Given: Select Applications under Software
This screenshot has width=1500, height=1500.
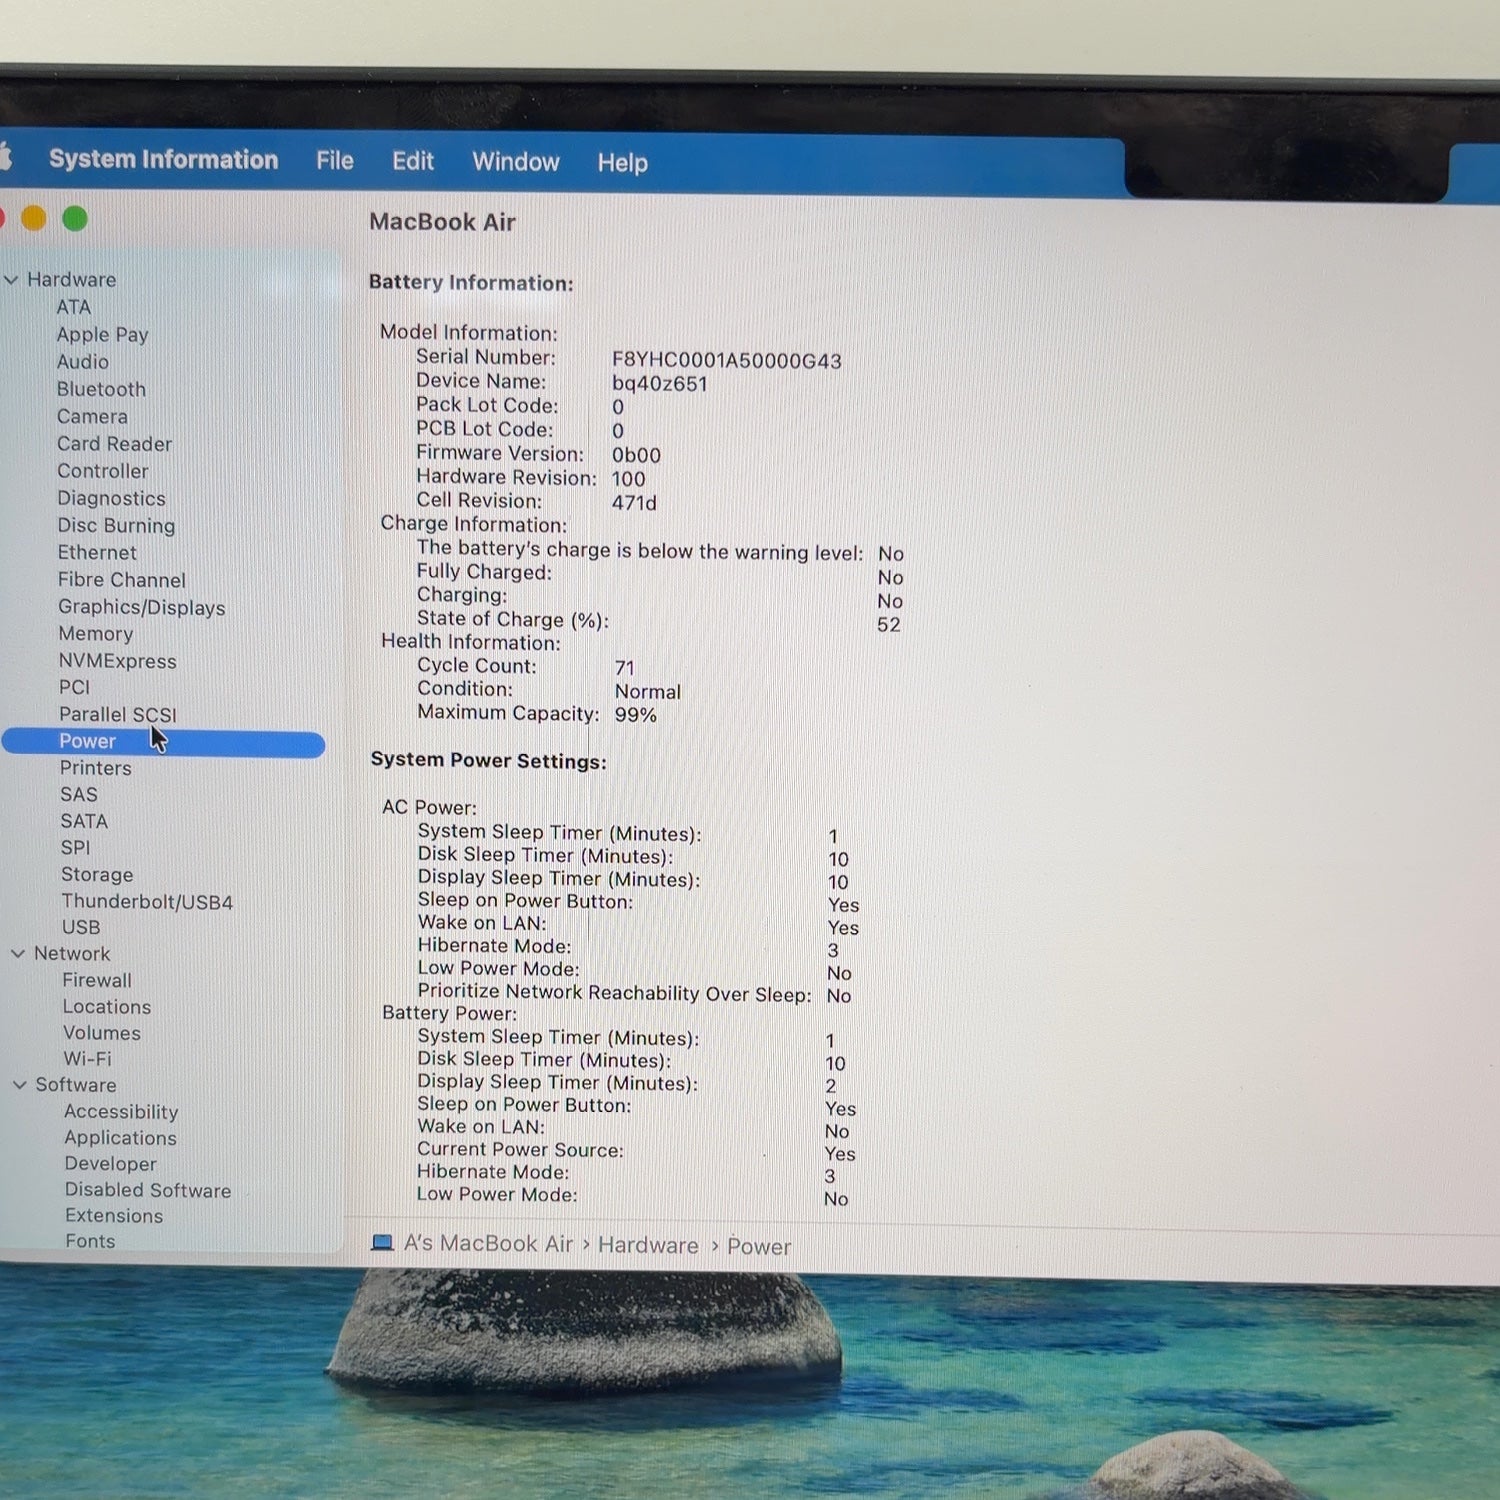Looking at the screenshot, I should pos(120,1138).
